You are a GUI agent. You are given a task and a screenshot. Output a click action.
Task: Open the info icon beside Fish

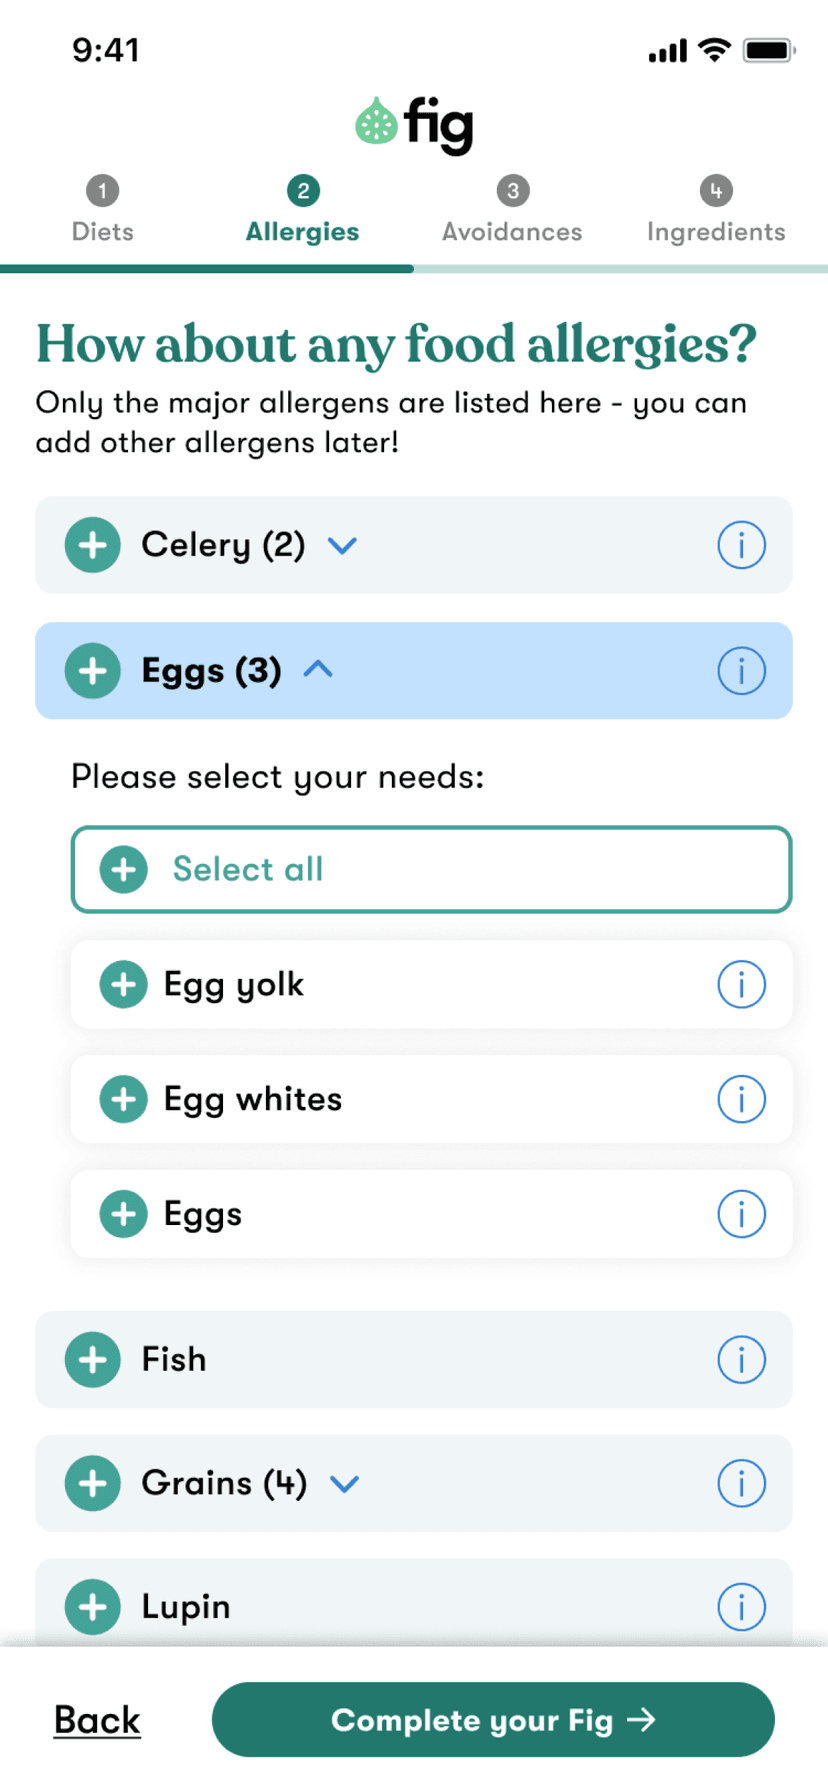(741, 1359)
